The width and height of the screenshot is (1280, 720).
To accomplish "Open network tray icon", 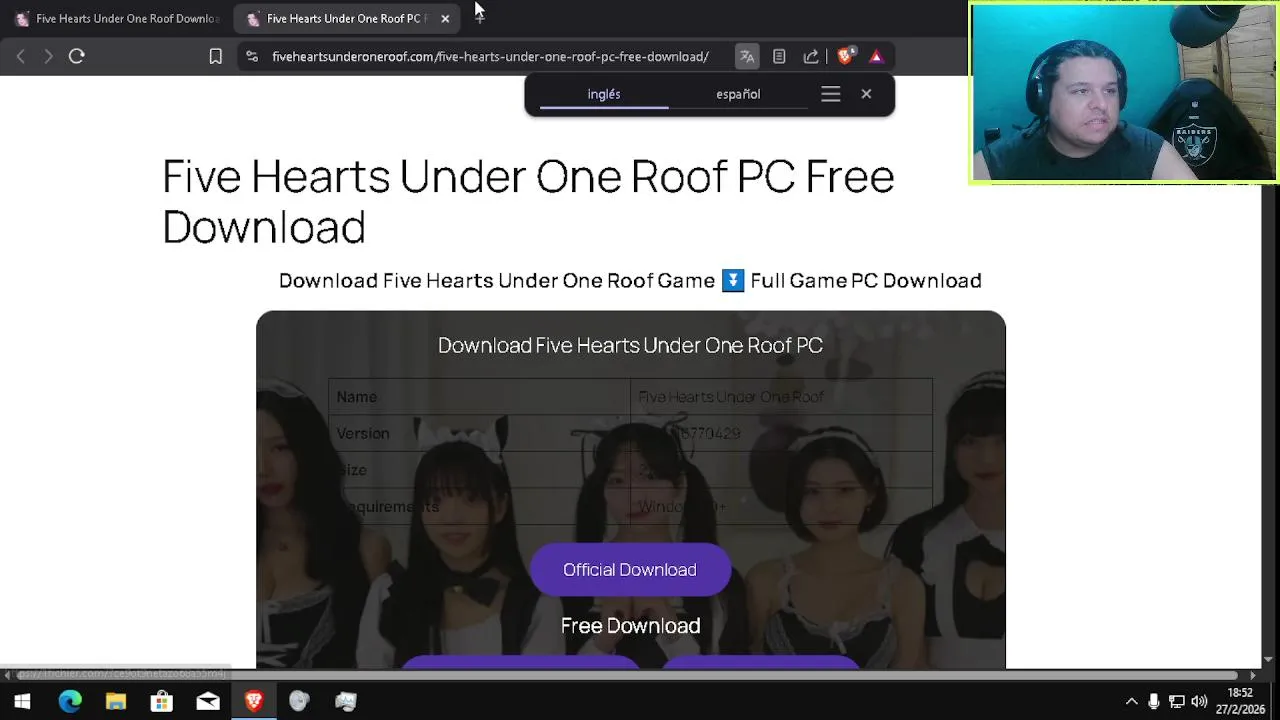I will (1177, 701).
